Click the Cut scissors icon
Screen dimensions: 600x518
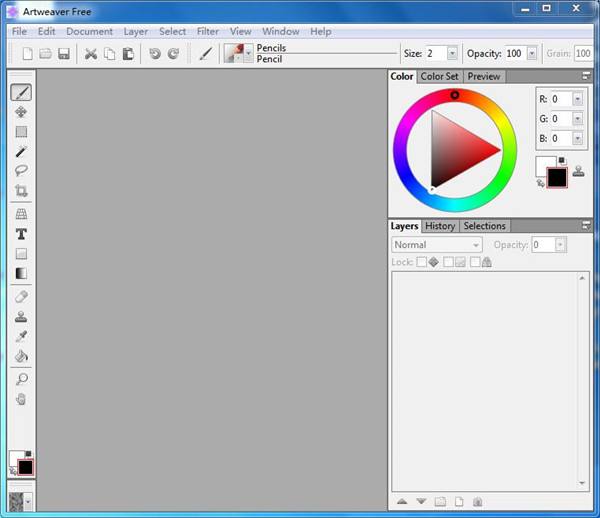click(91, 54)
